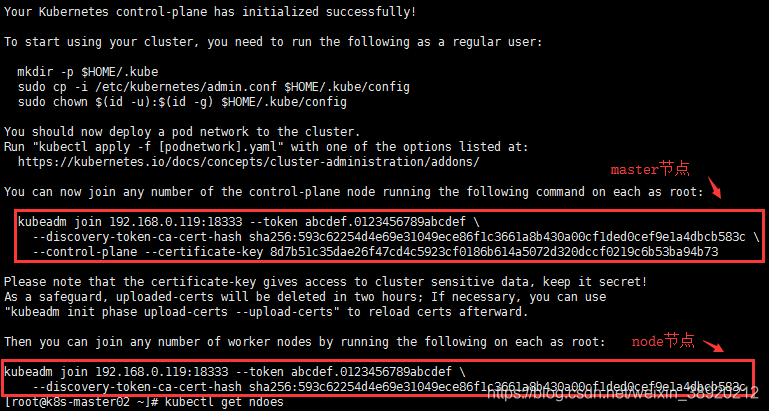769x412 pixels.
Task: Click the red master节点 annotation label
Action: [x=650, y=170]
